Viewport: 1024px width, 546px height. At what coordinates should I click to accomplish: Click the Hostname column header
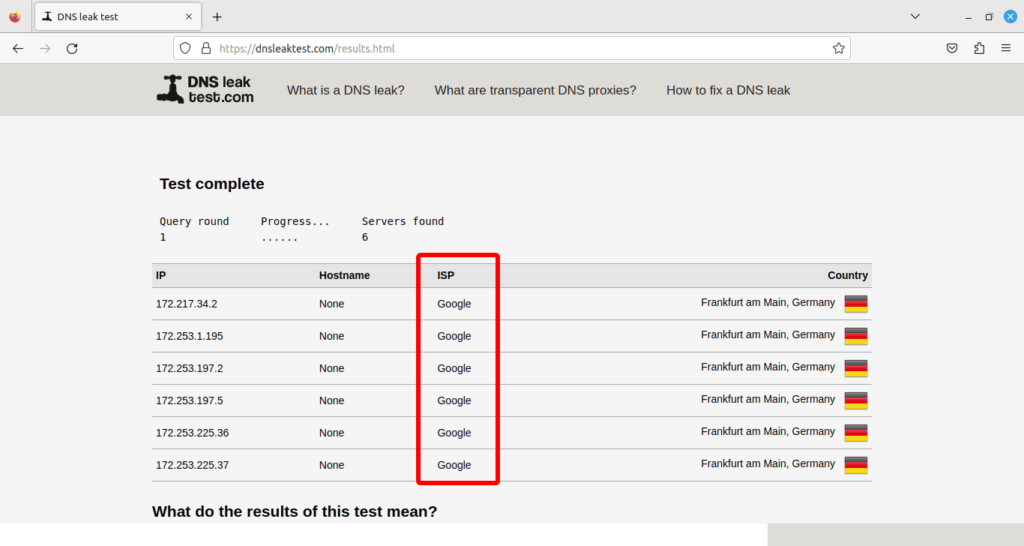[x=344, y=276]
